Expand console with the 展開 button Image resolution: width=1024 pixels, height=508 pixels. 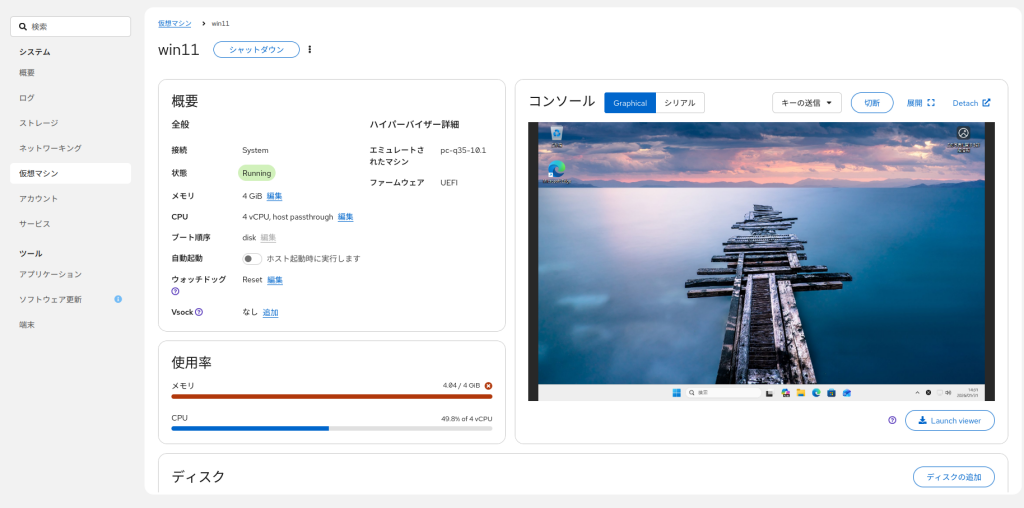(920, 103)
